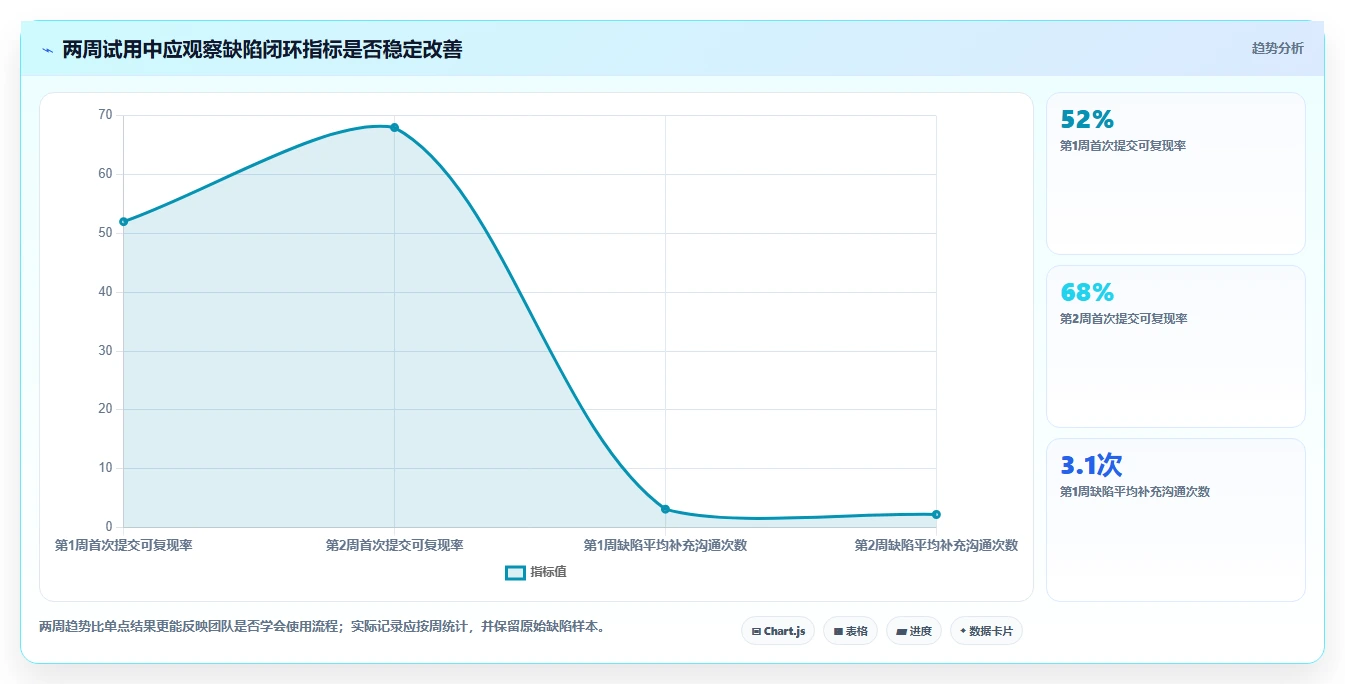Image resolution: width=1345 pixels, height=684 pixels.
Task: Click the 52% stat card value
Action: click(1087, 120)
